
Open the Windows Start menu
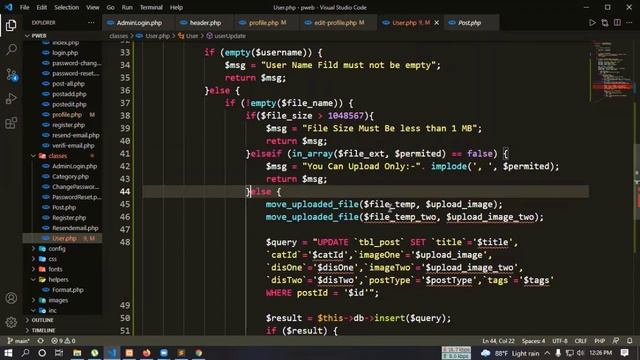point(8,353)
